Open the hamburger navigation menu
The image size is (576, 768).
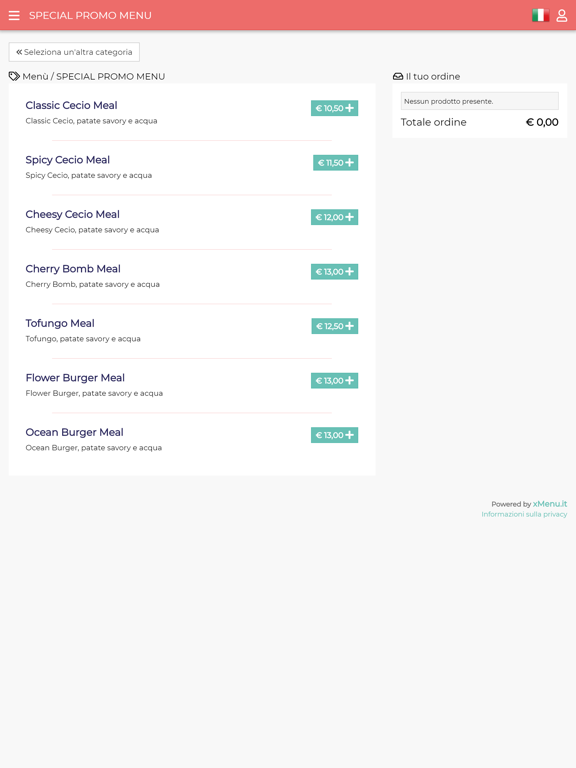[14, 16]
